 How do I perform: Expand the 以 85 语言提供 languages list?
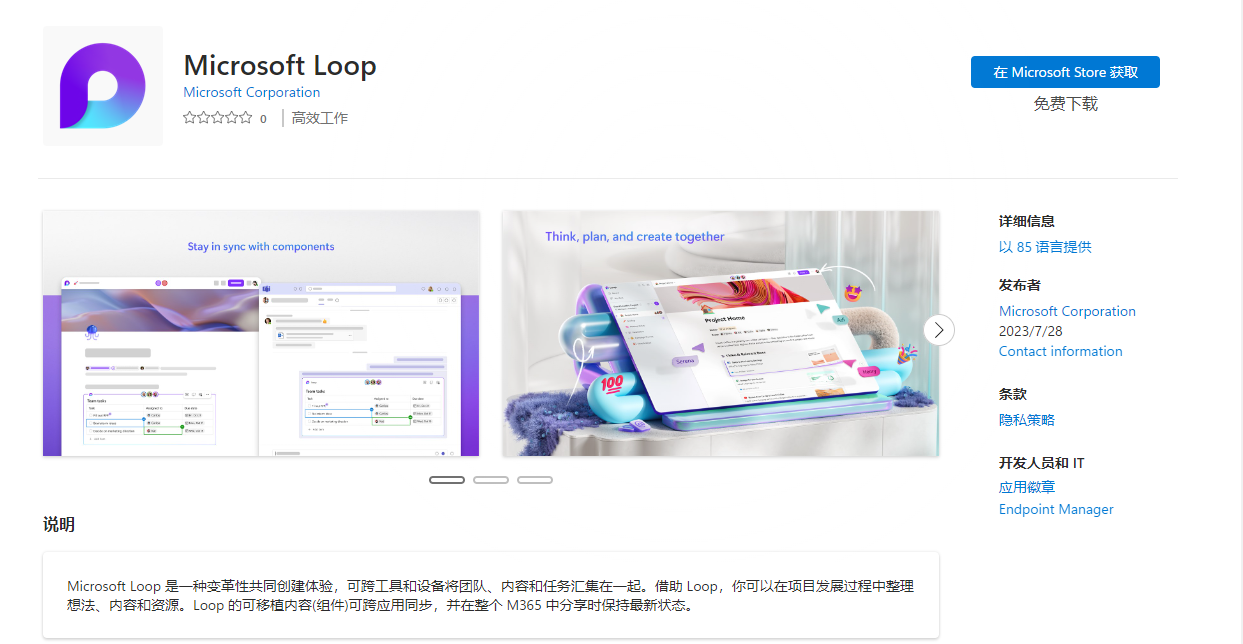point(1045,247)
